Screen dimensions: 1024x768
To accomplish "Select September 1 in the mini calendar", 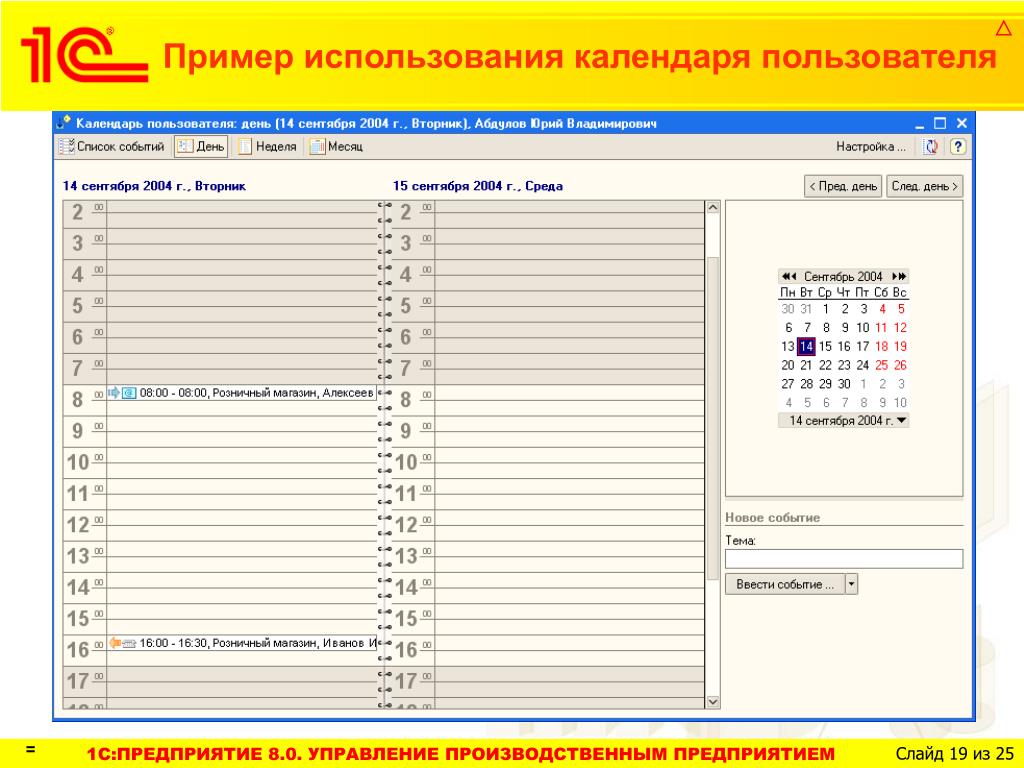I will [x=825, y=309].
